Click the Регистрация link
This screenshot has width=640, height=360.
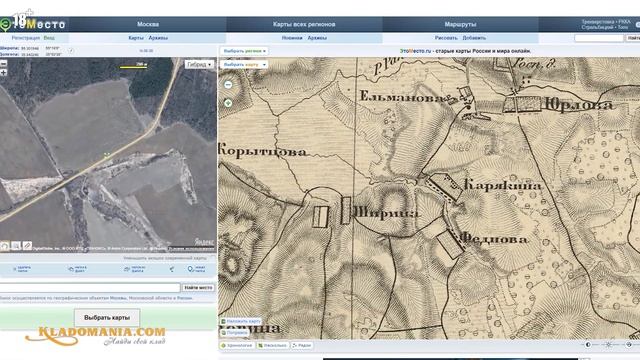(26, 38)
